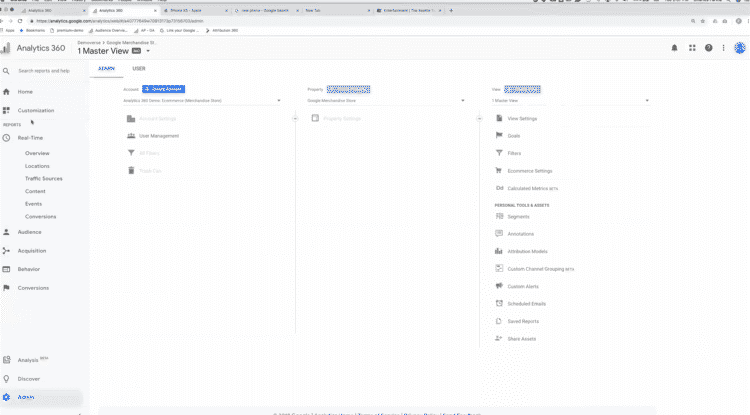Viewport: 750px width, 415px height.
Task: Click the Analytics 360 logo icon
Action: 6,48
